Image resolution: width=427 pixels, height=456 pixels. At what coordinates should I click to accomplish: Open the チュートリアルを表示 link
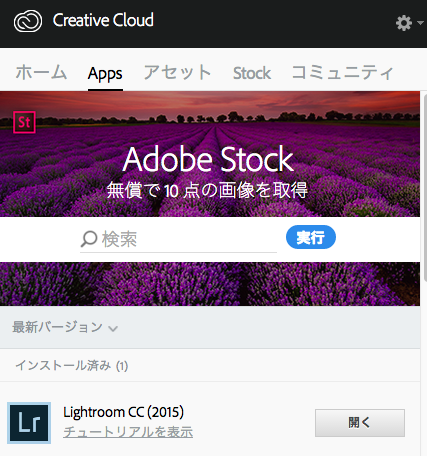pos(128,432)
